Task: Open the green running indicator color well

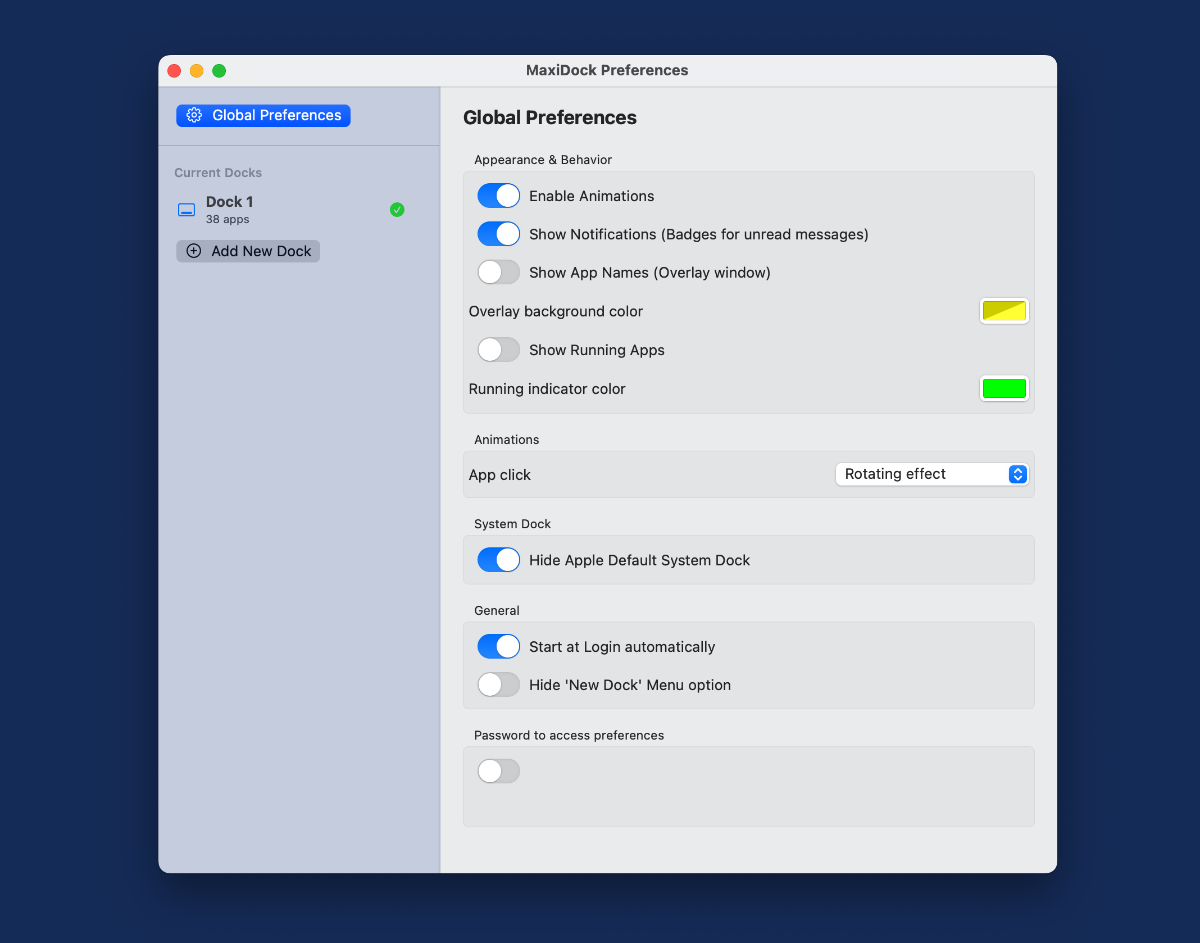Action: coord(1004,389)
